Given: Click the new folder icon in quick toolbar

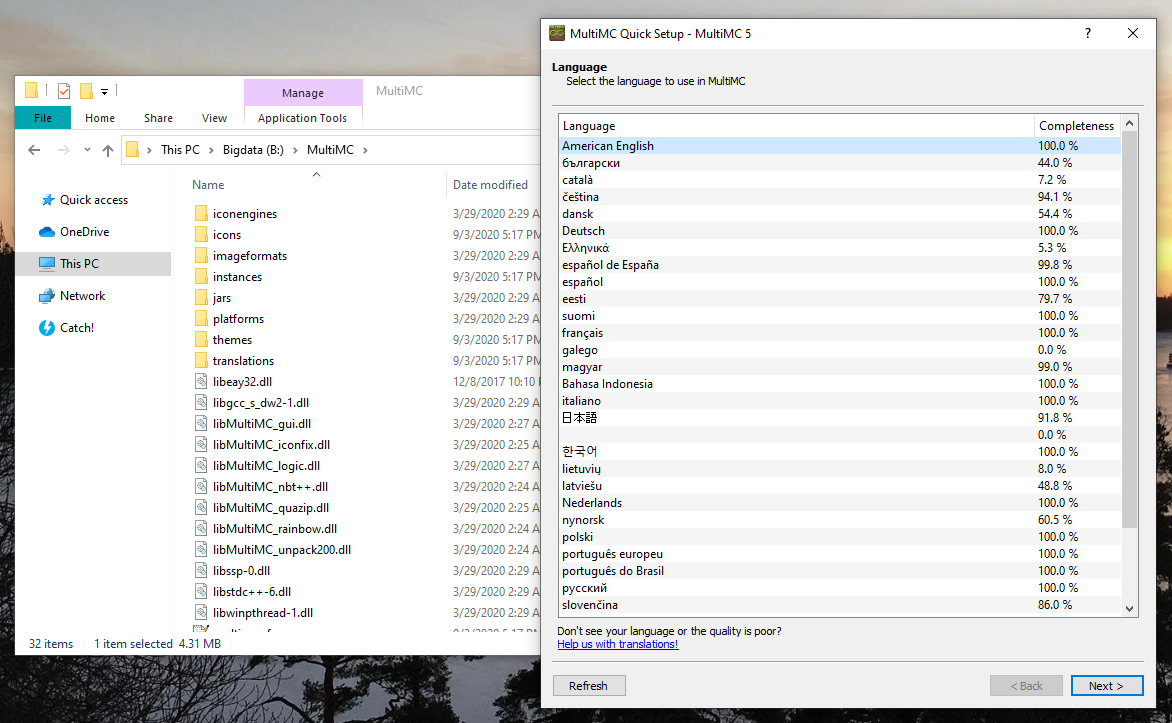Looking at the screenshot, I should [x=87, y=90].
